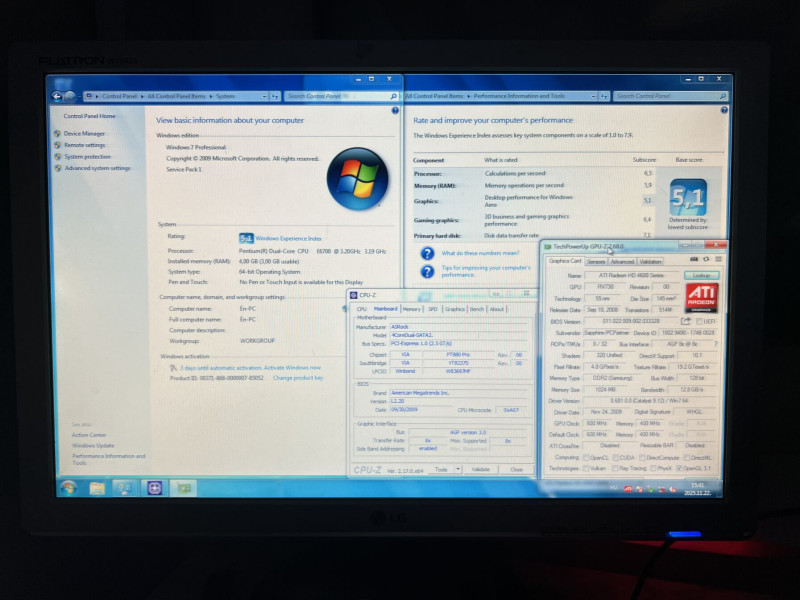
Task: Open the System protection link
Action: click(87, 157)
